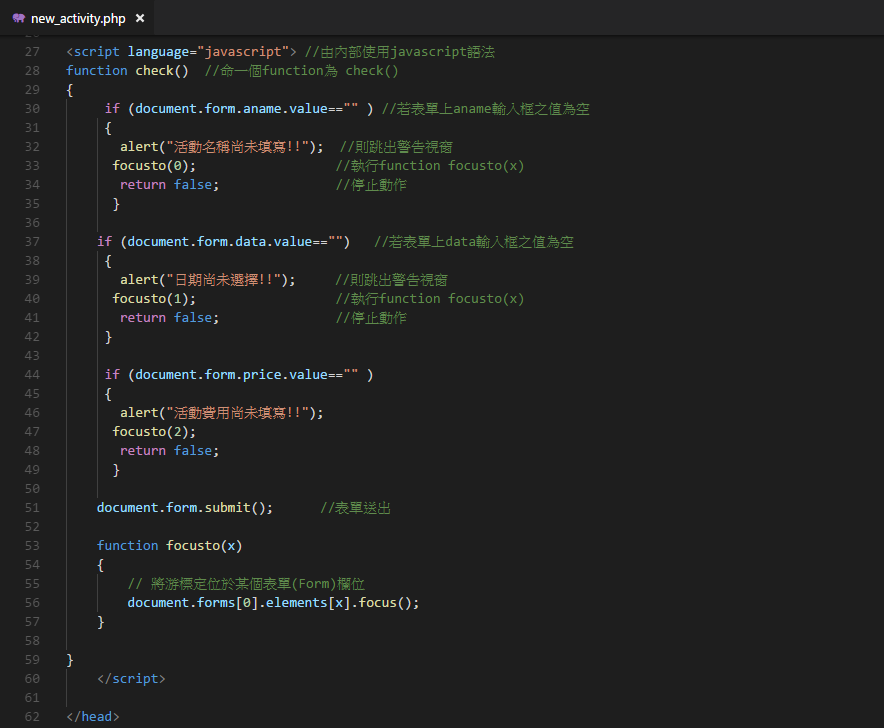Click alert on line 46
The width and height of the screenshot is (884, 728).
click(222, 413)
